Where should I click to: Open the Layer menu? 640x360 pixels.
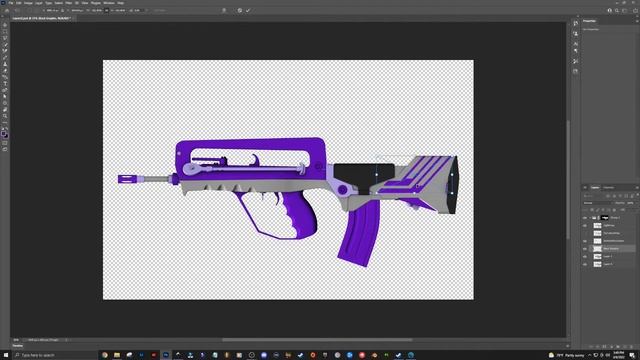(x=39, y=3)
